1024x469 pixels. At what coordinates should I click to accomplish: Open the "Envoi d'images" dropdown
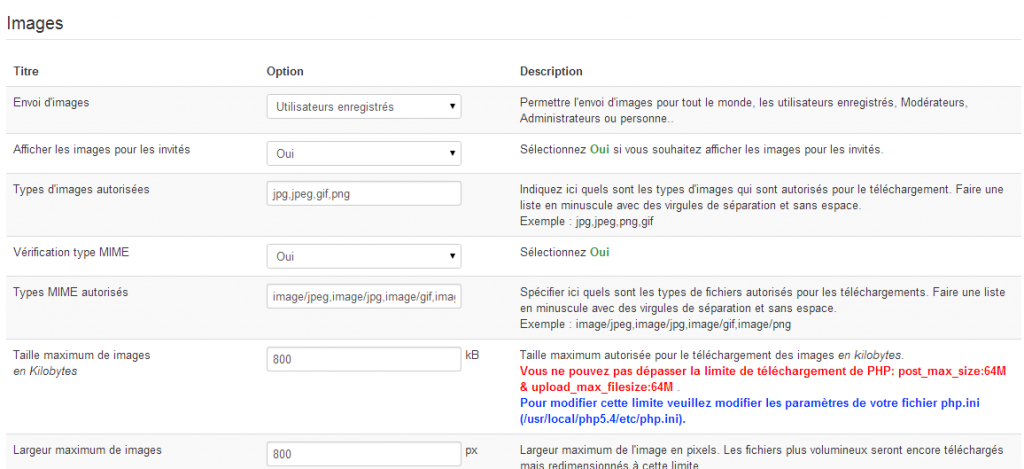click(x=363, y=106)
